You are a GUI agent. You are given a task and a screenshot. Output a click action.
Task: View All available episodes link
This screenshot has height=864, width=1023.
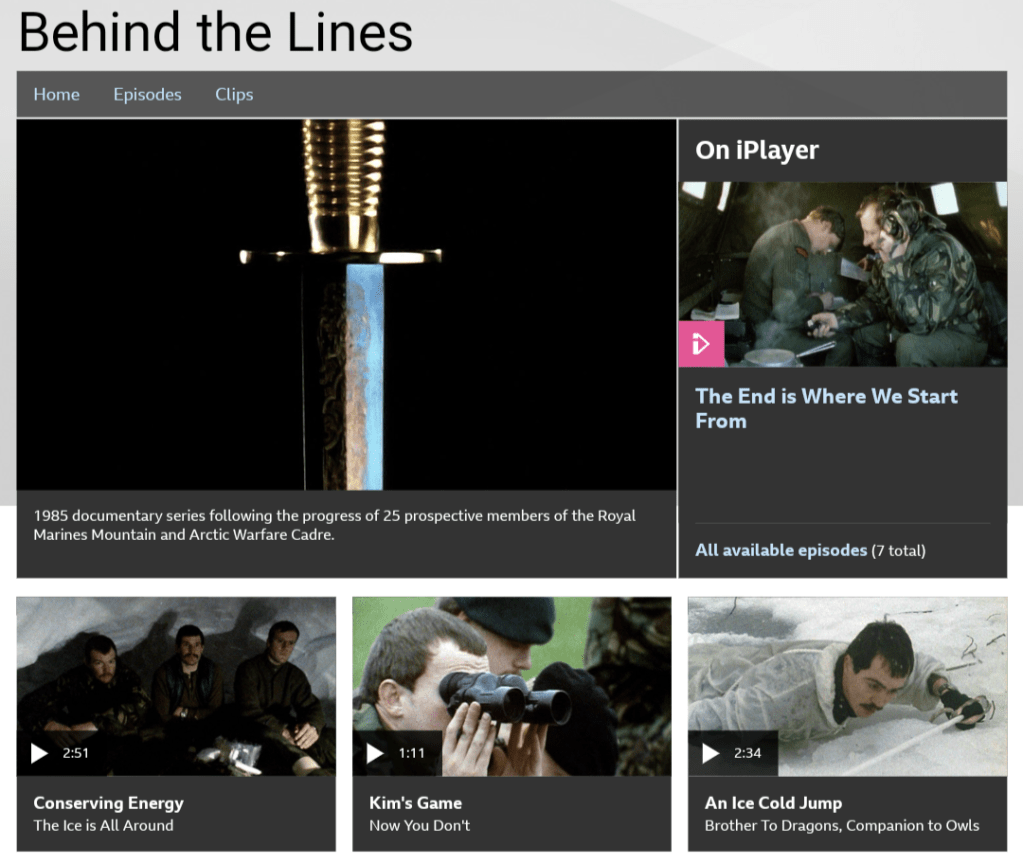[x=781, y=550]
